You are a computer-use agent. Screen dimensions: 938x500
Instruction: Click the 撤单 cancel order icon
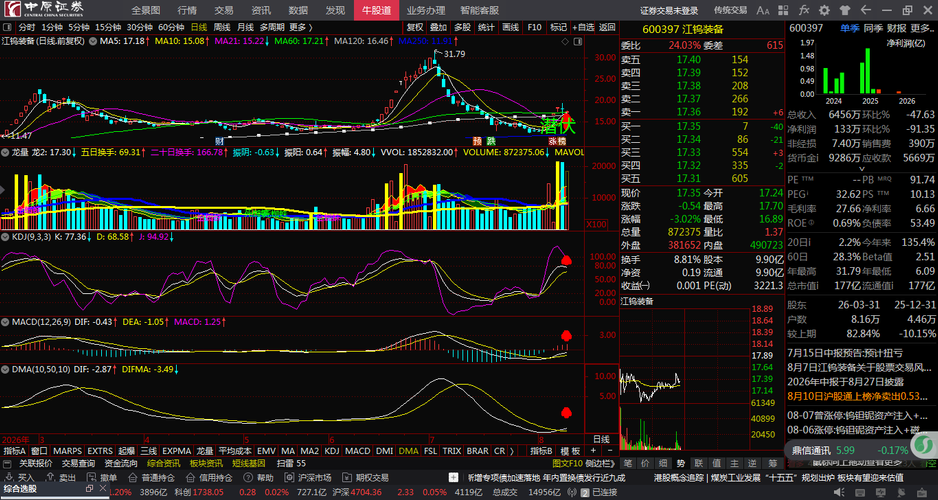click(x=90, y=478)
